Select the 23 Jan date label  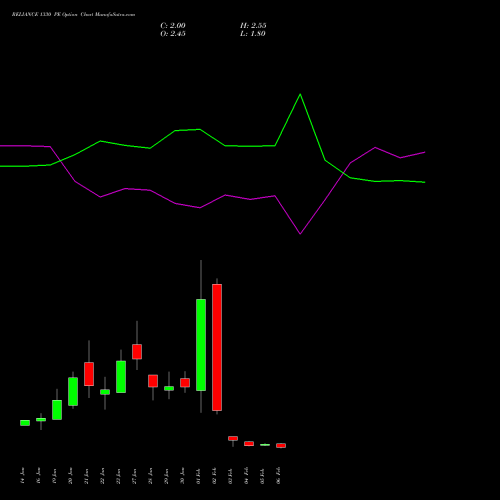[118, 475]
